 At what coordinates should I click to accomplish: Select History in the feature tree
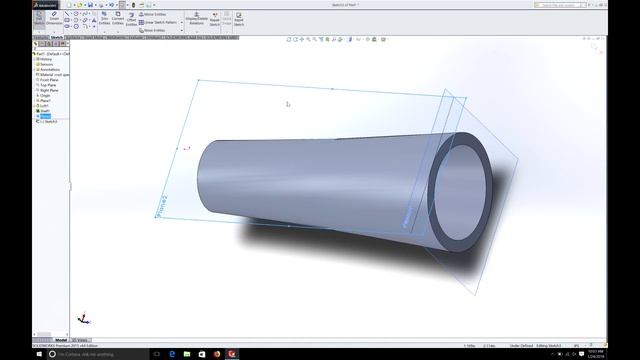pyautogui.click(x=45, y=59)
